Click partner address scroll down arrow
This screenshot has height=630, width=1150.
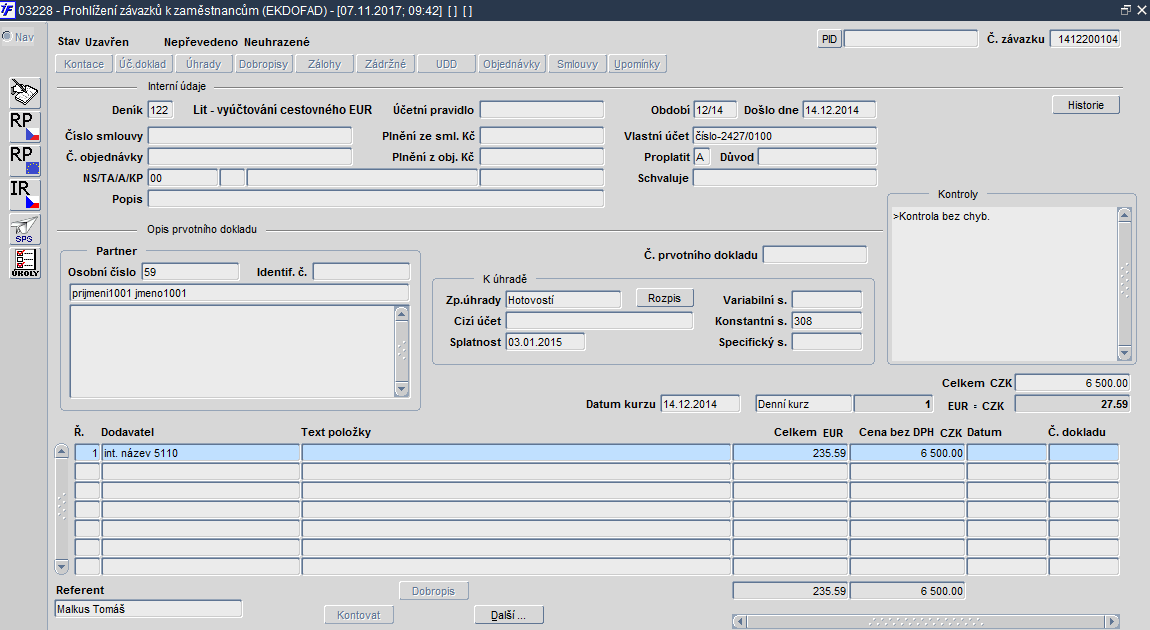401,389
